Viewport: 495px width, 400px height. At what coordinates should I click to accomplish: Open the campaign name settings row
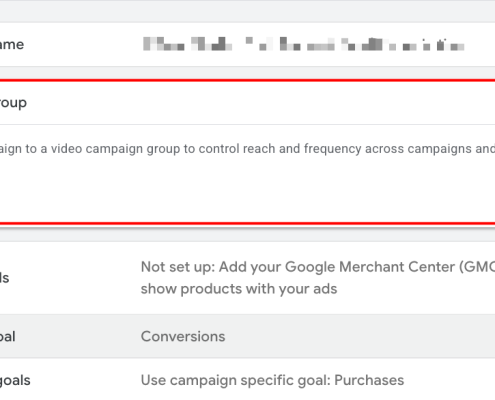(x=247, y=44)
